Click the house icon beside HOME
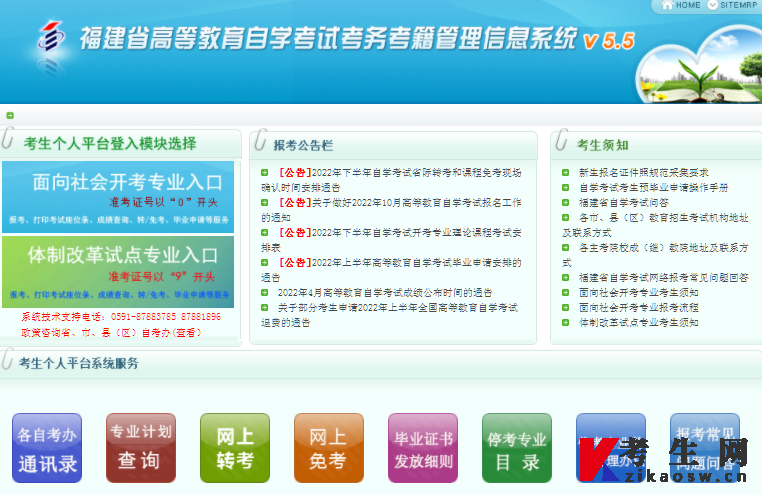The width and height of the screenshot is (762, 495). point(668,5)
